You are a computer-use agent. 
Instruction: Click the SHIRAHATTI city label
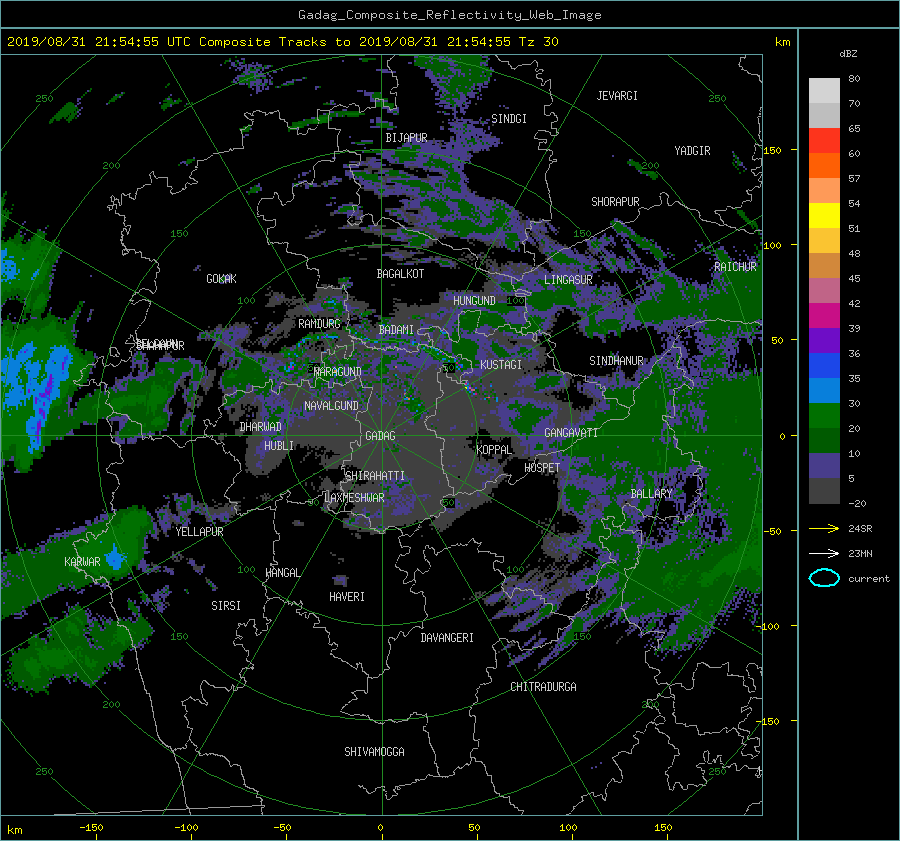point(375,476)
